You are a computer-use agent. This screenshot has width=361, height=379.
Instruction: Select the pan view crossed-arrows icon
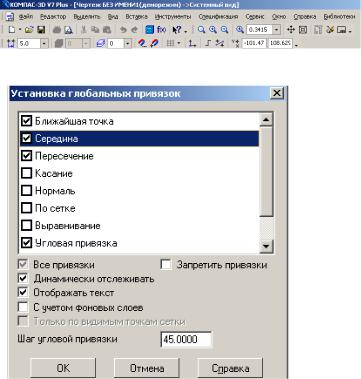click(291, 30)
